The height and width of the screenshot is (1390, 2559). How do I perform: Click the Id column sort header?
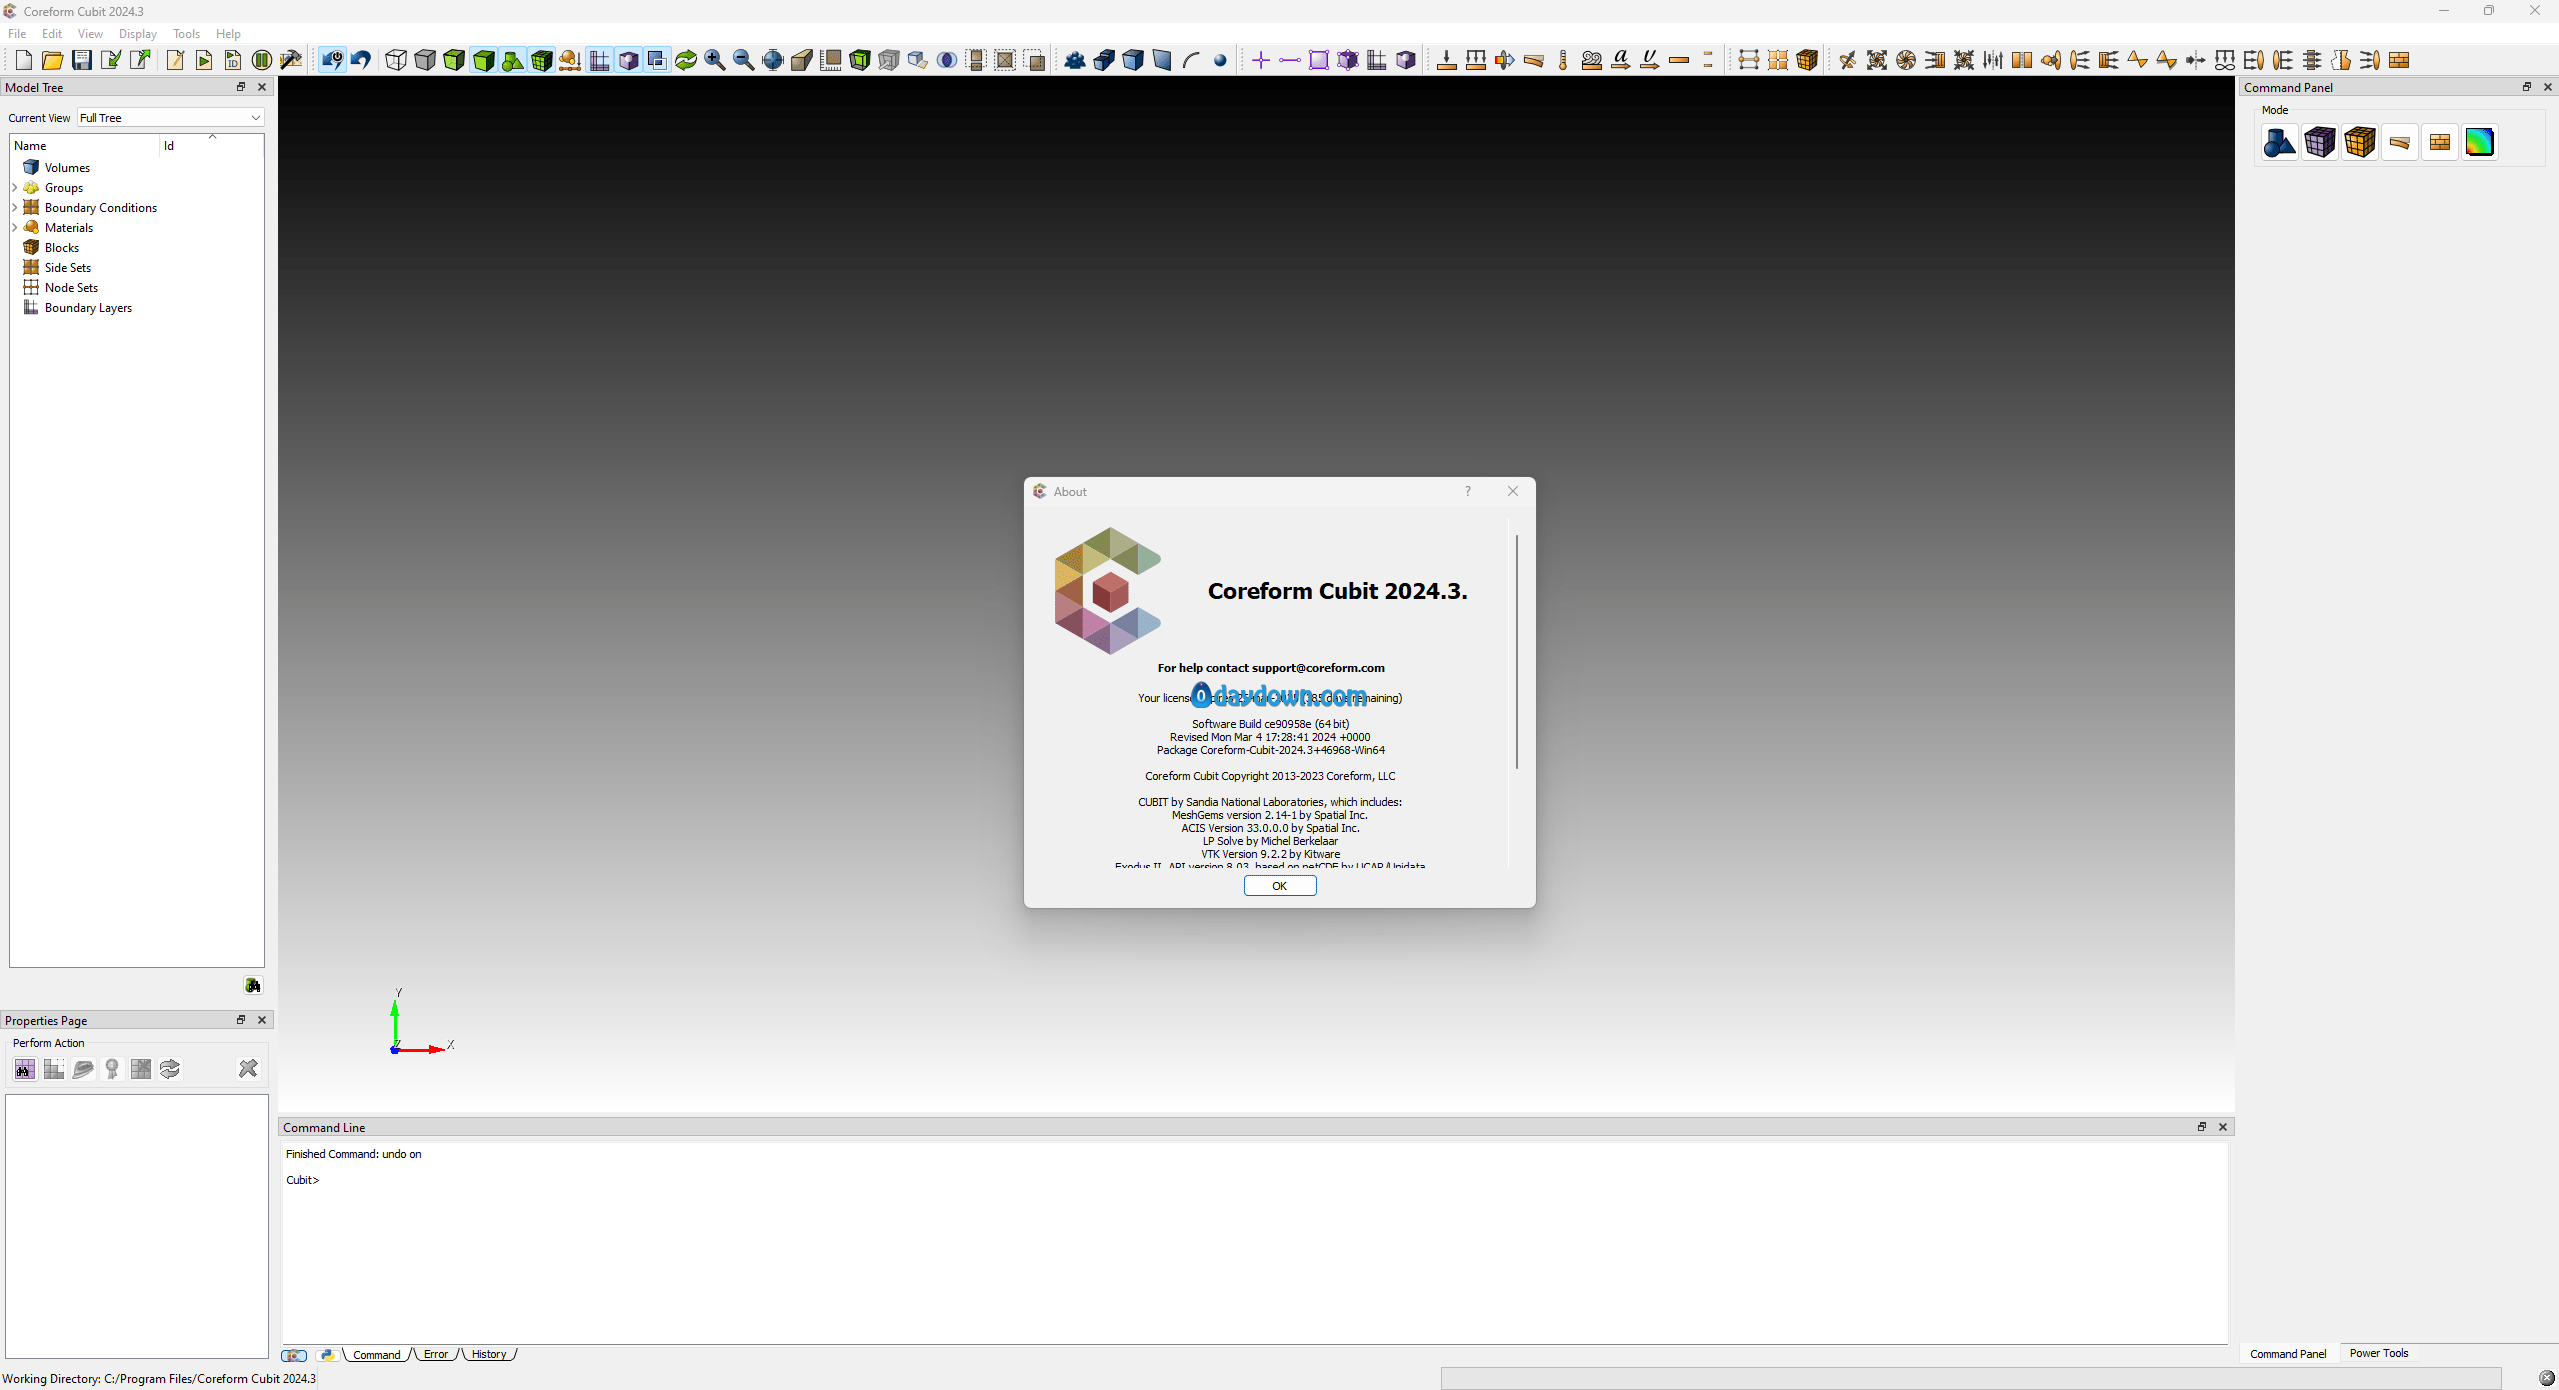tap(211, 145)
